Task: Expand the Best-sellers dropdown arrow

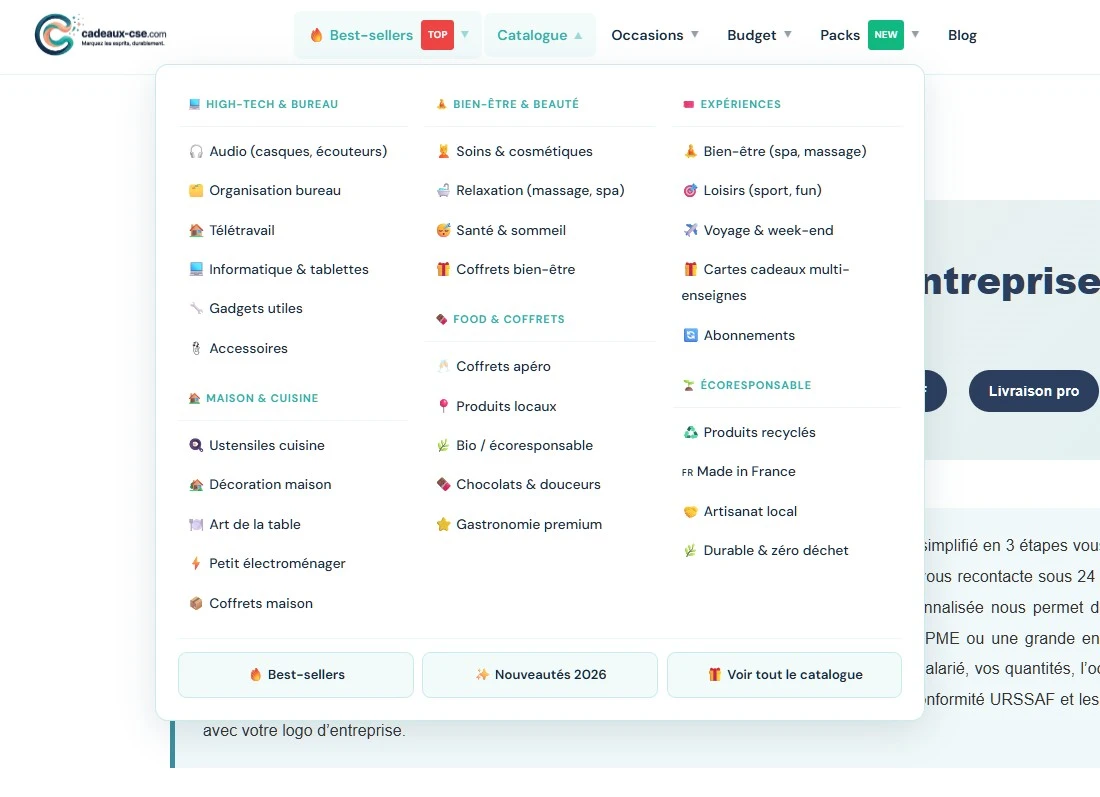Action: click(464, 34)
